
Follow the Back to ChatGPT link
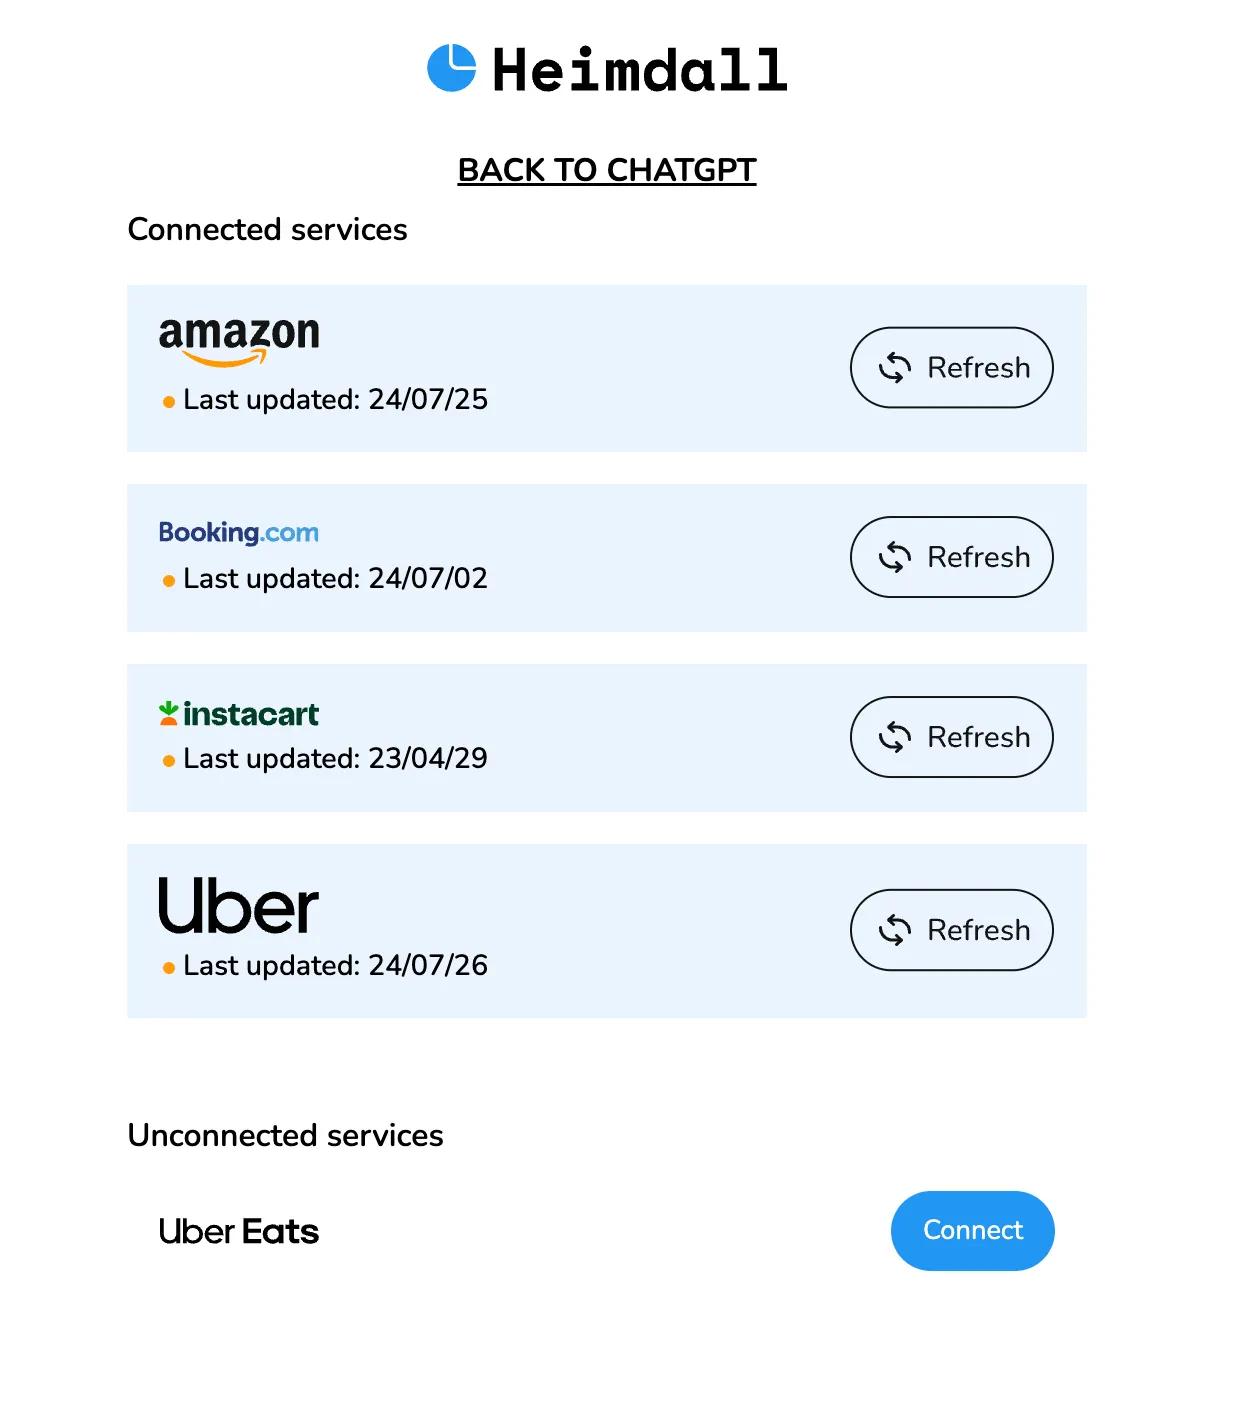coord(607,170)
